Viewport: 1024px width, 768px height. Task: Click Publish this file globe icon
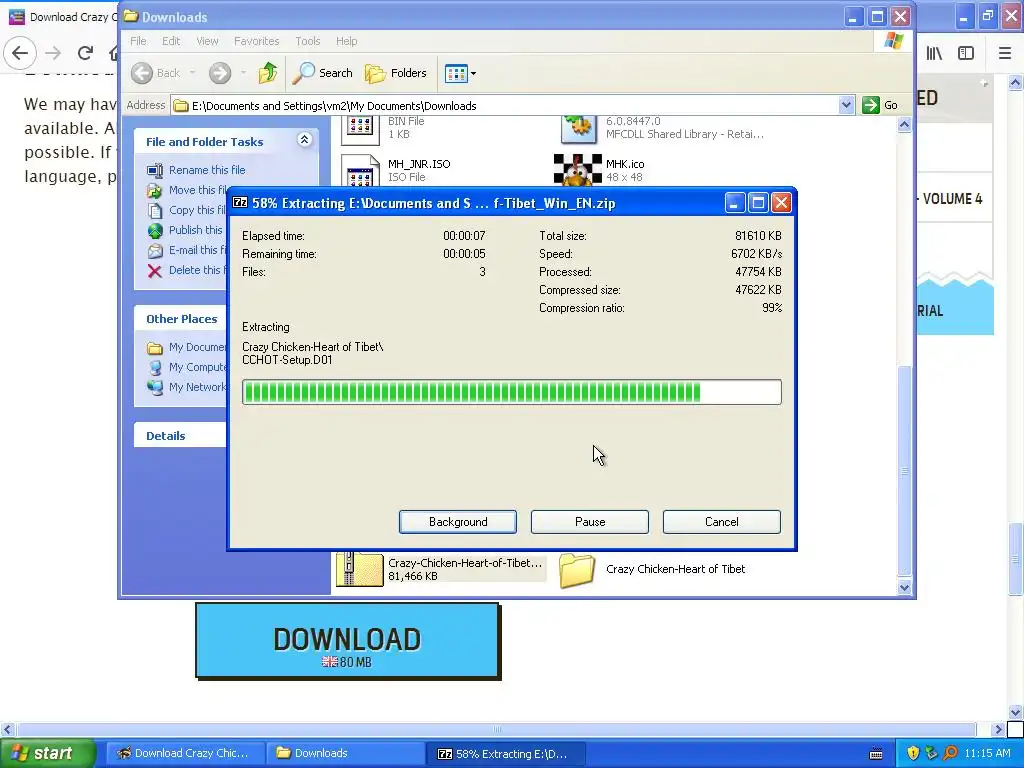155,231
